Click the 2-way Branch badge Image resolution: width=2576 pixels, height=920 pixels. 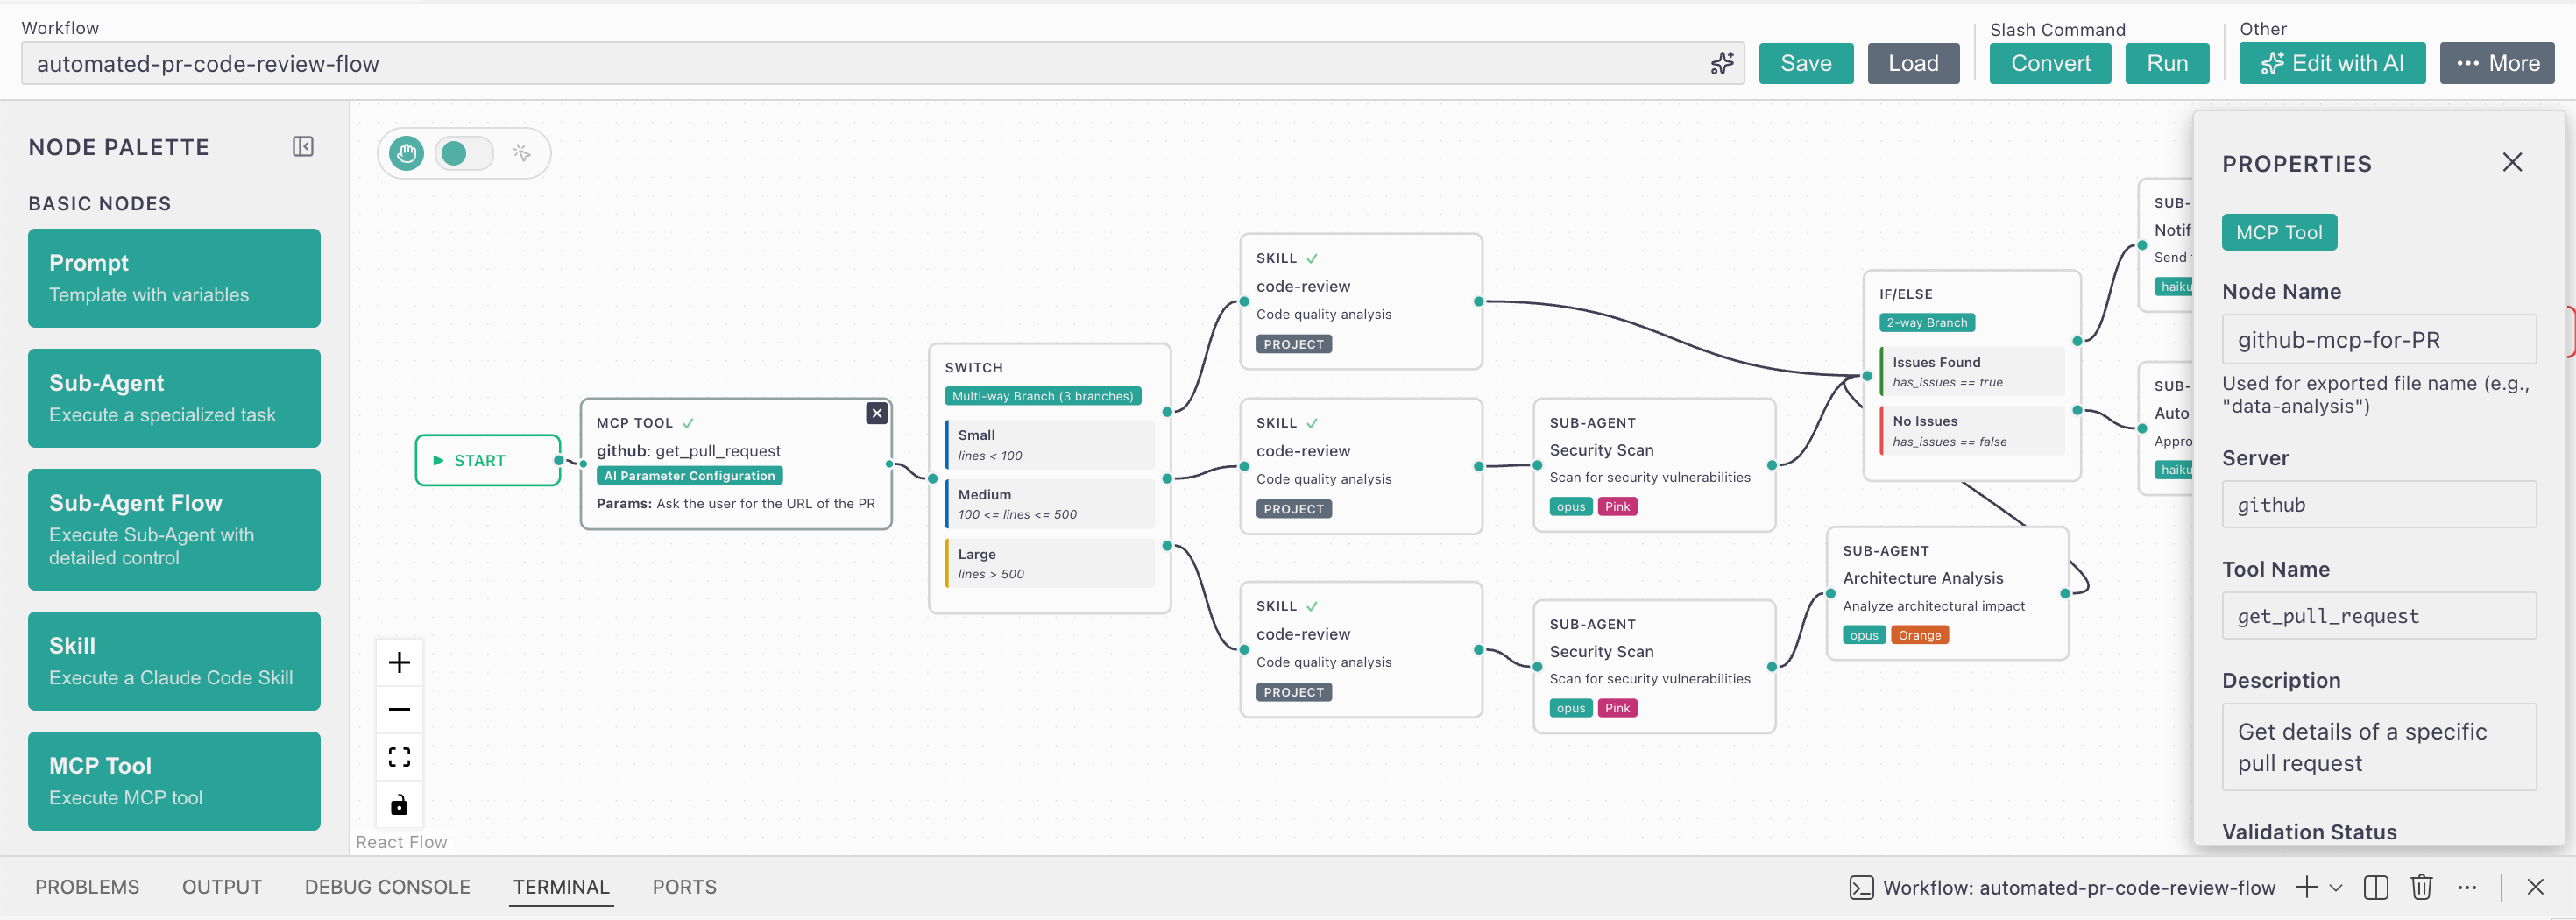(x=1927, y=322)
